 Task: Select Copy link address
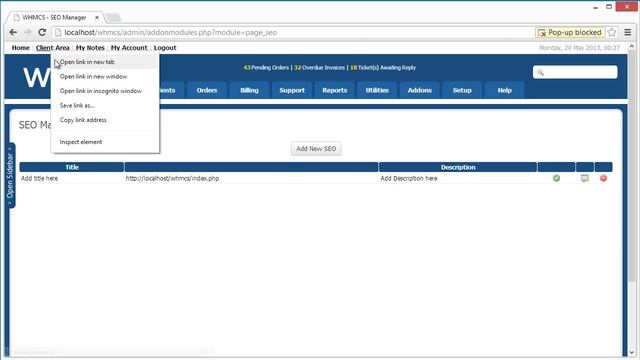click(x=105, y=120)
